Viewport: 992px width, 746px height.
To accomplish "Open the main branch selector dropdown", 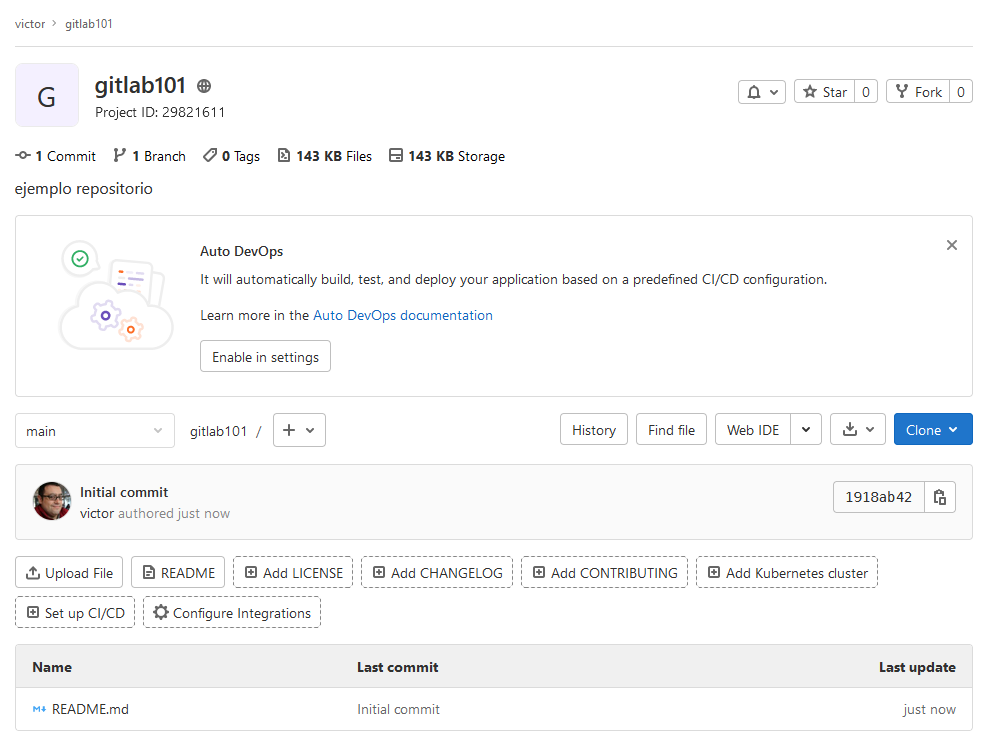I will pos(95,431).
